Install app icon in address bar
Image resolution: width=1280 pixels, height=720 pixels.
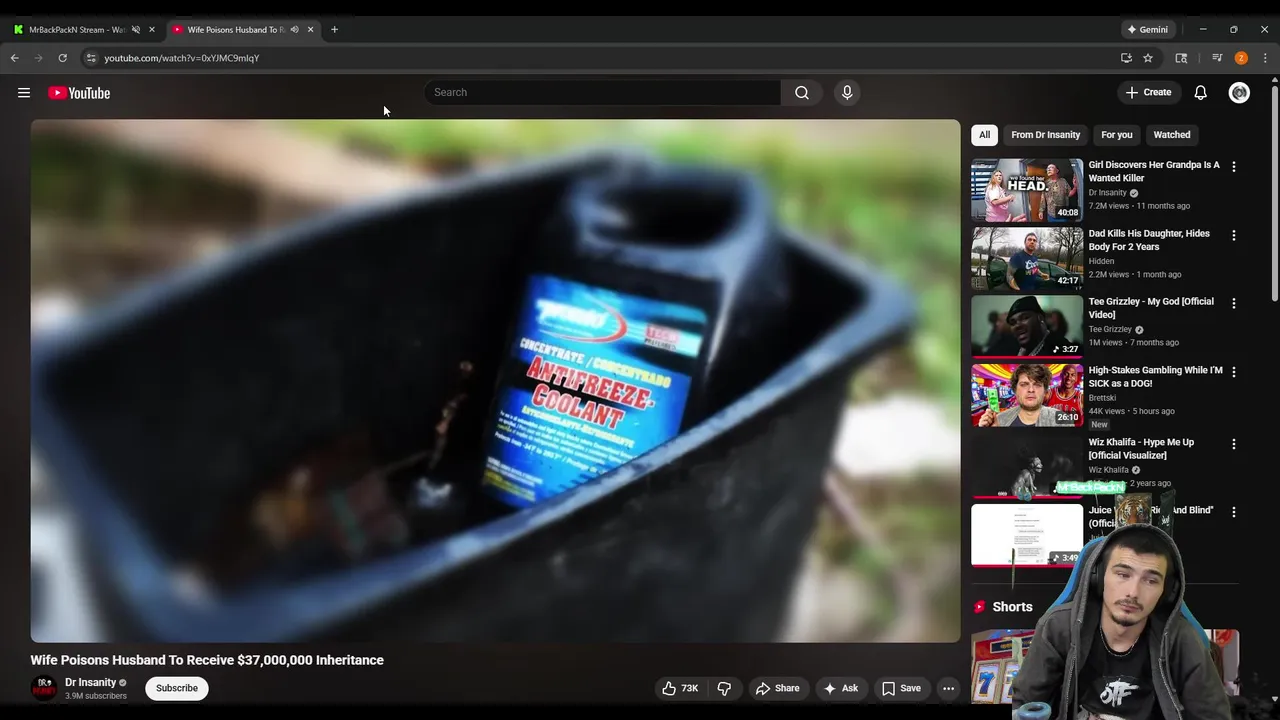point(1126,58)
